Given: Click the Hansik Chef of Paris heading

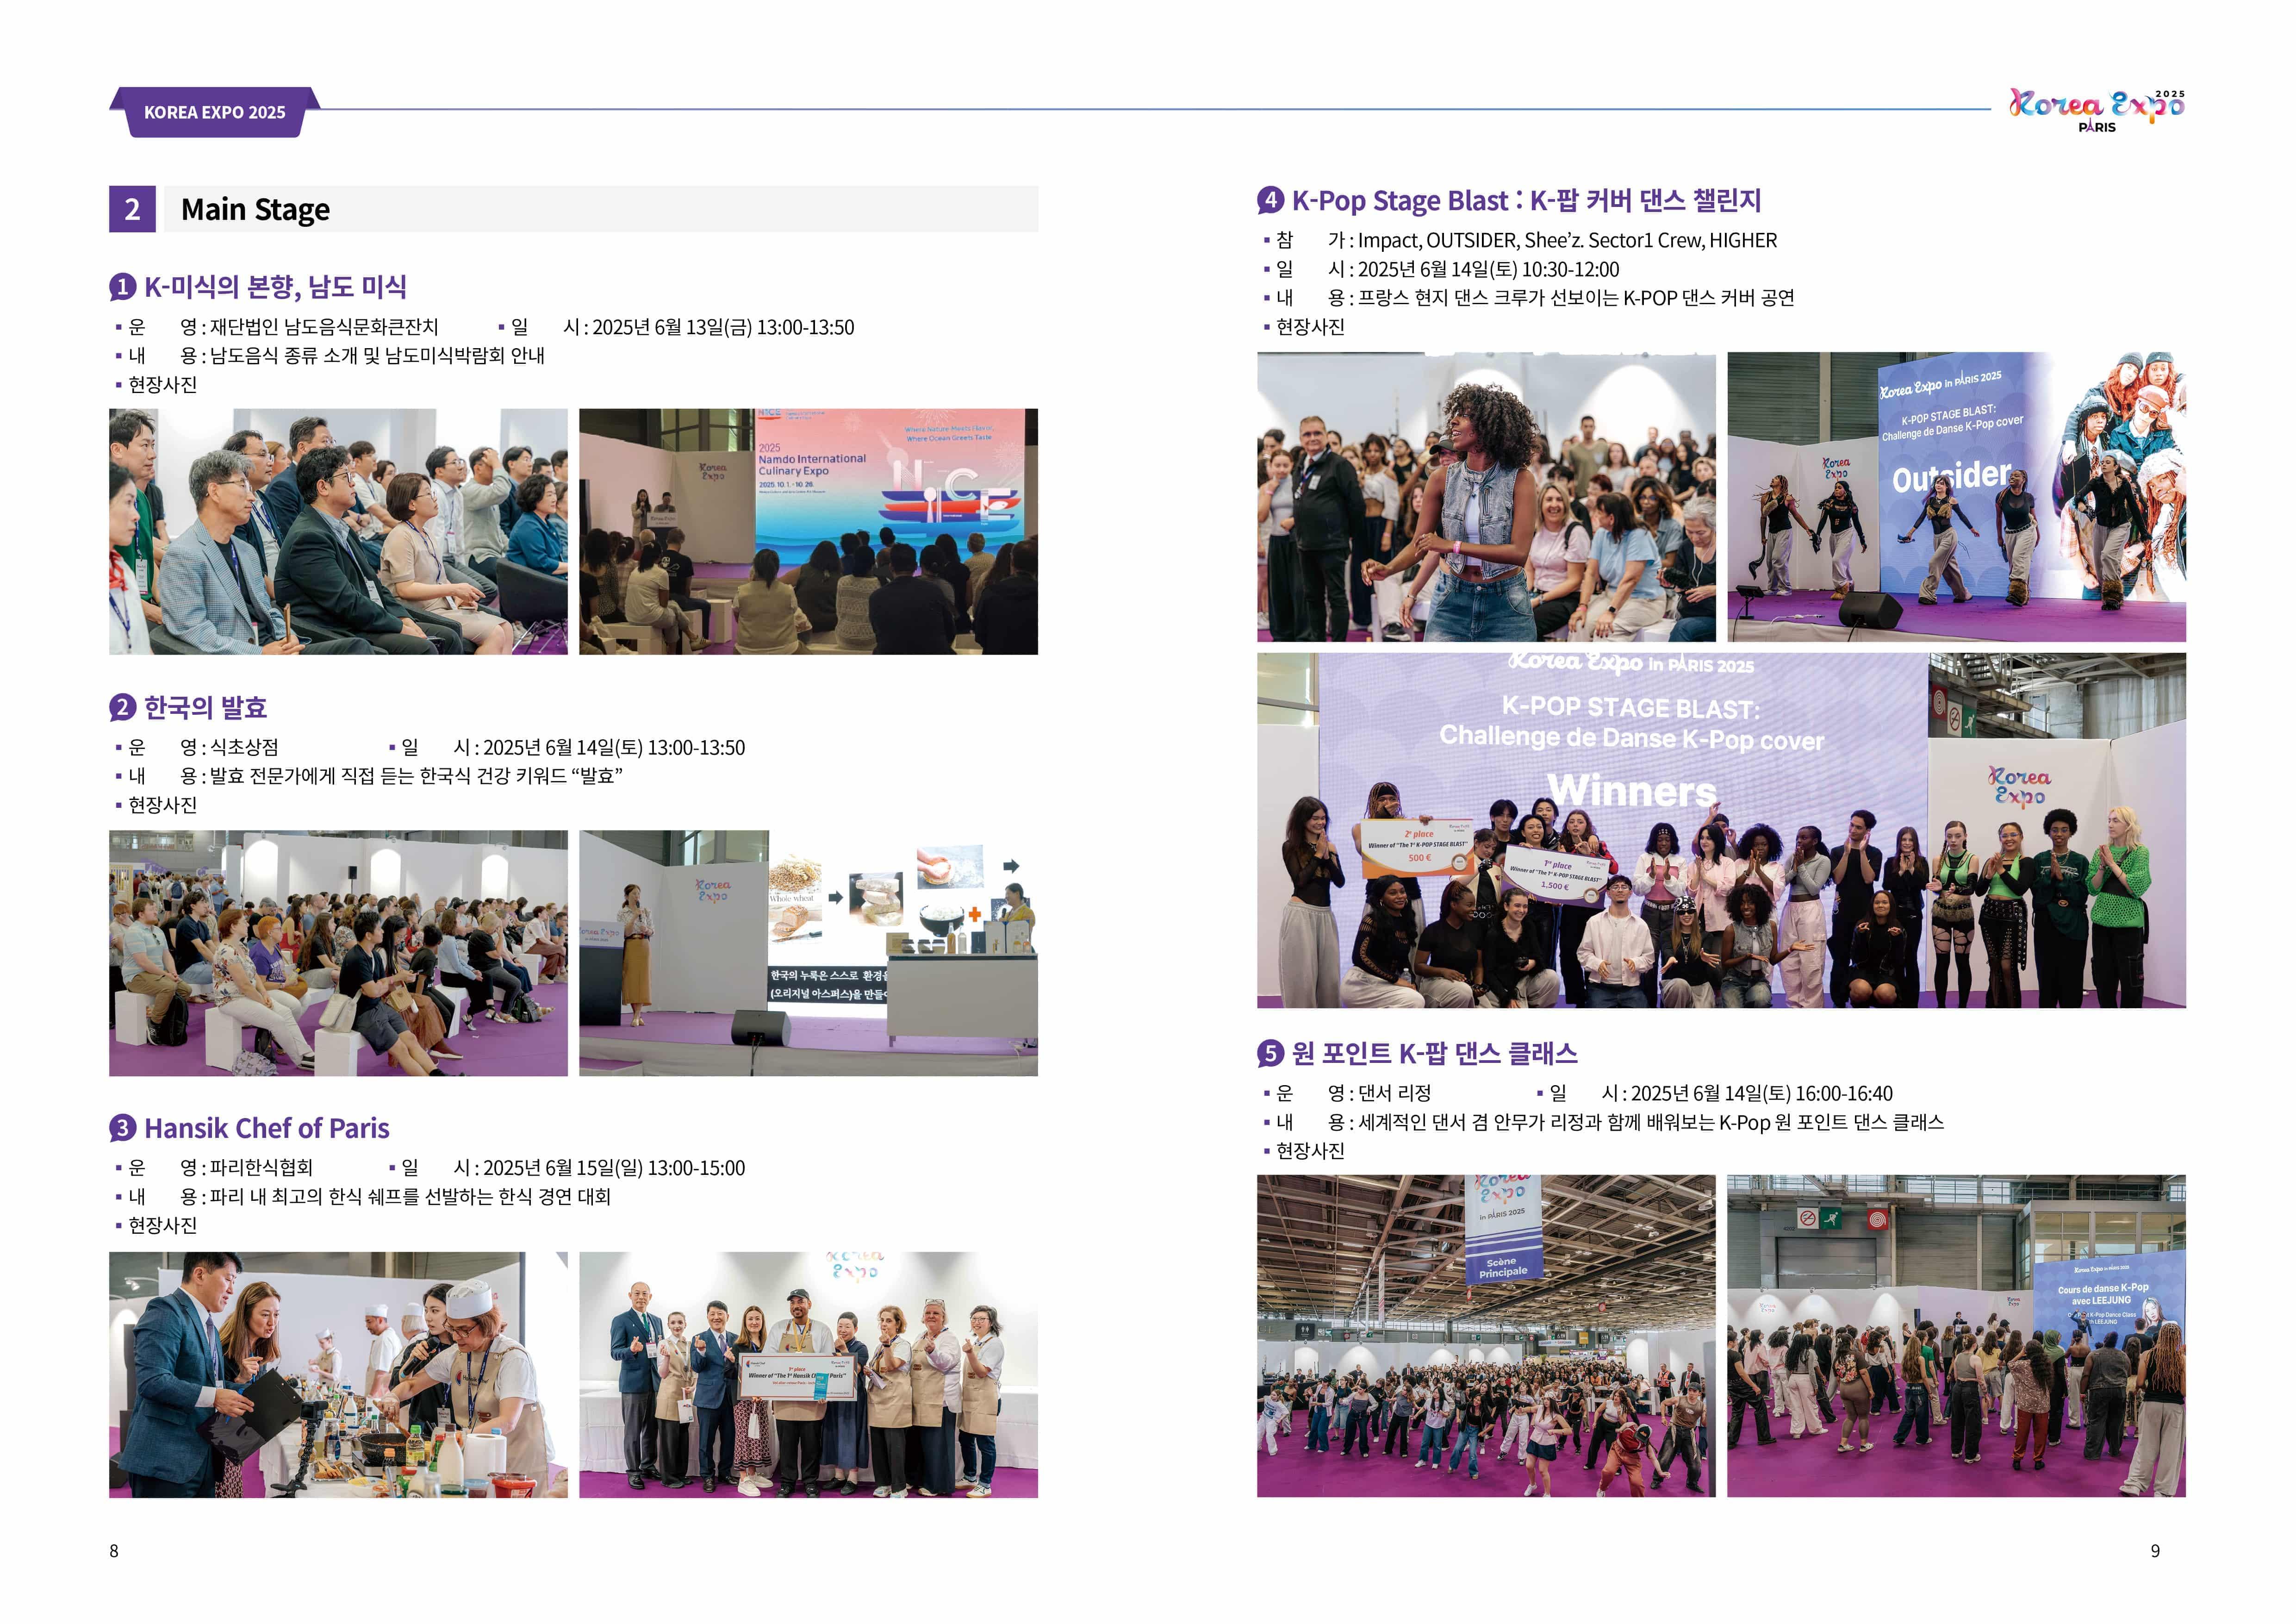Looking at the screenshot, I should tap(266, 1128).
